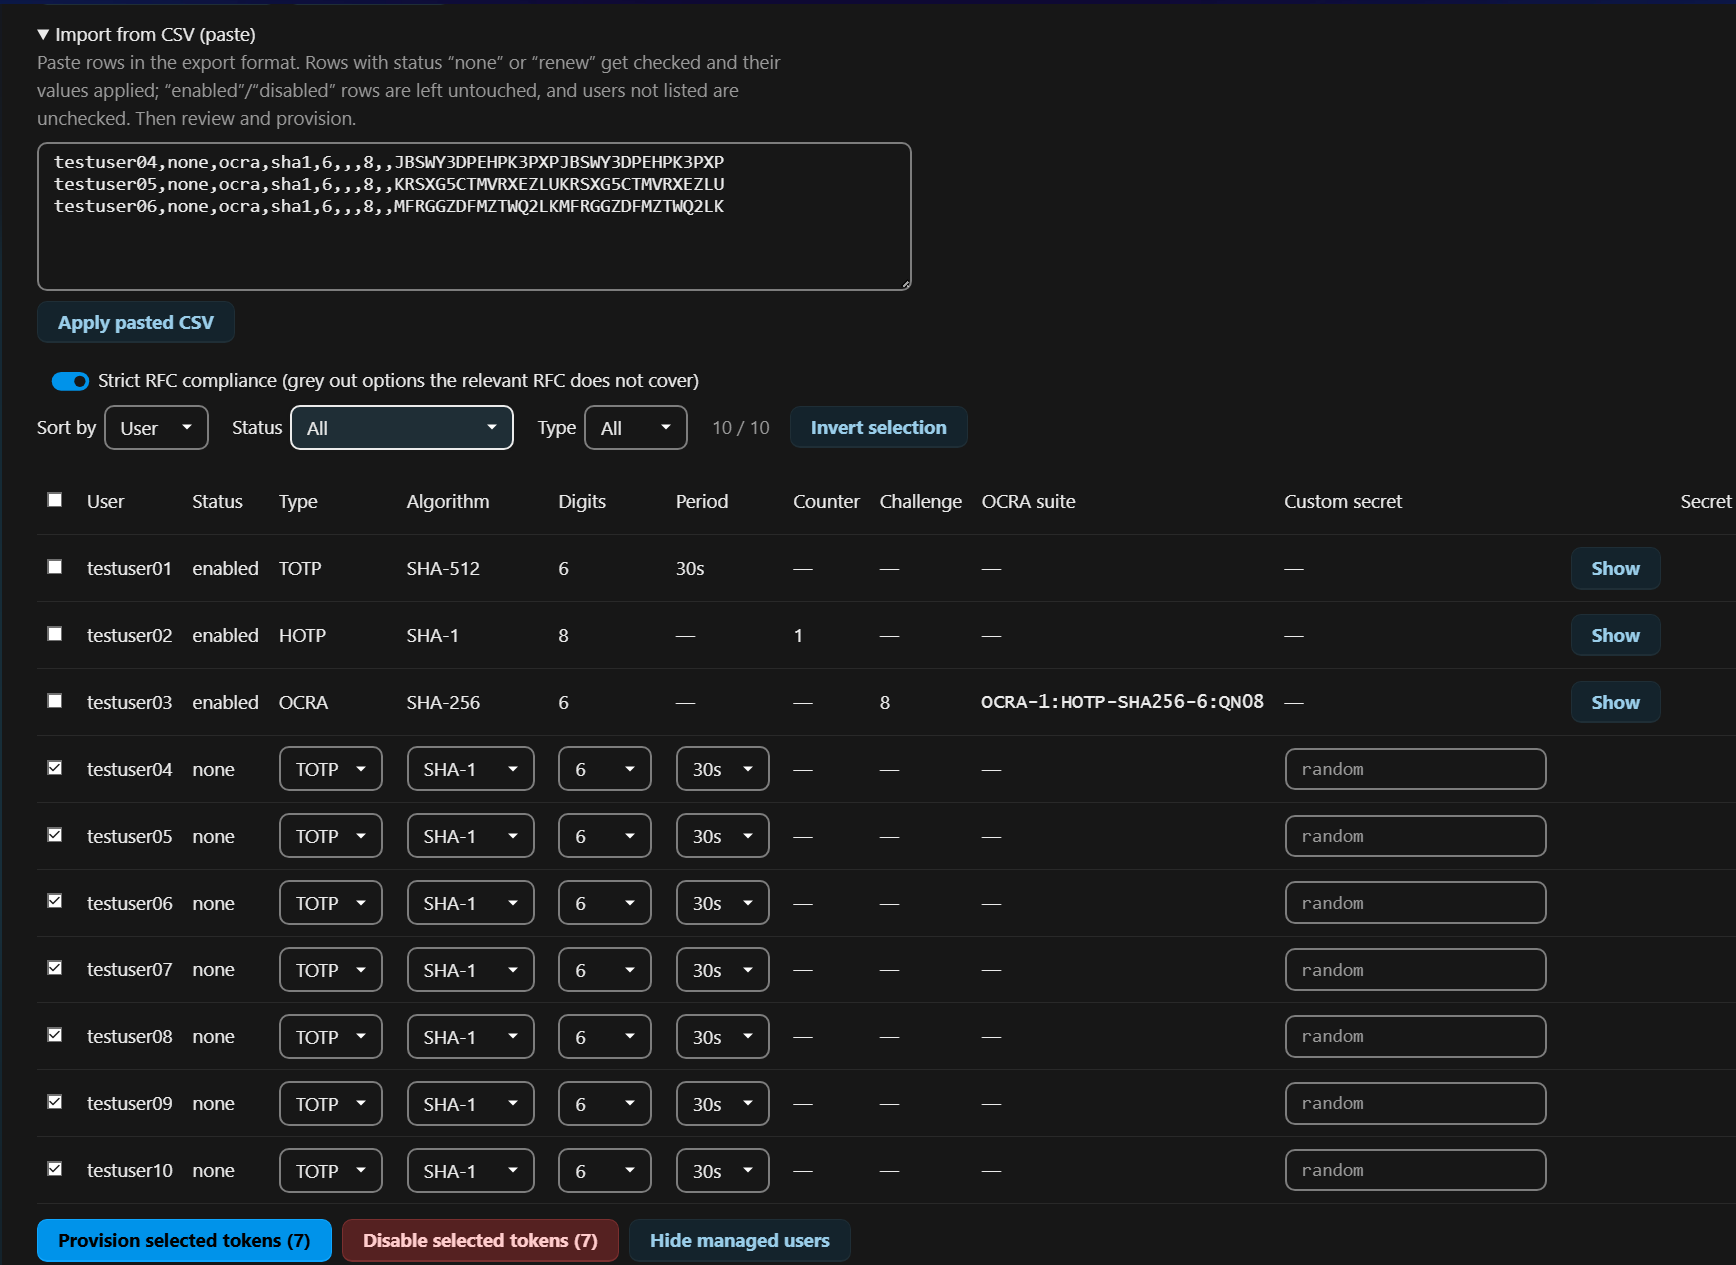Collapse the Import from CSV section

(146, 34)
